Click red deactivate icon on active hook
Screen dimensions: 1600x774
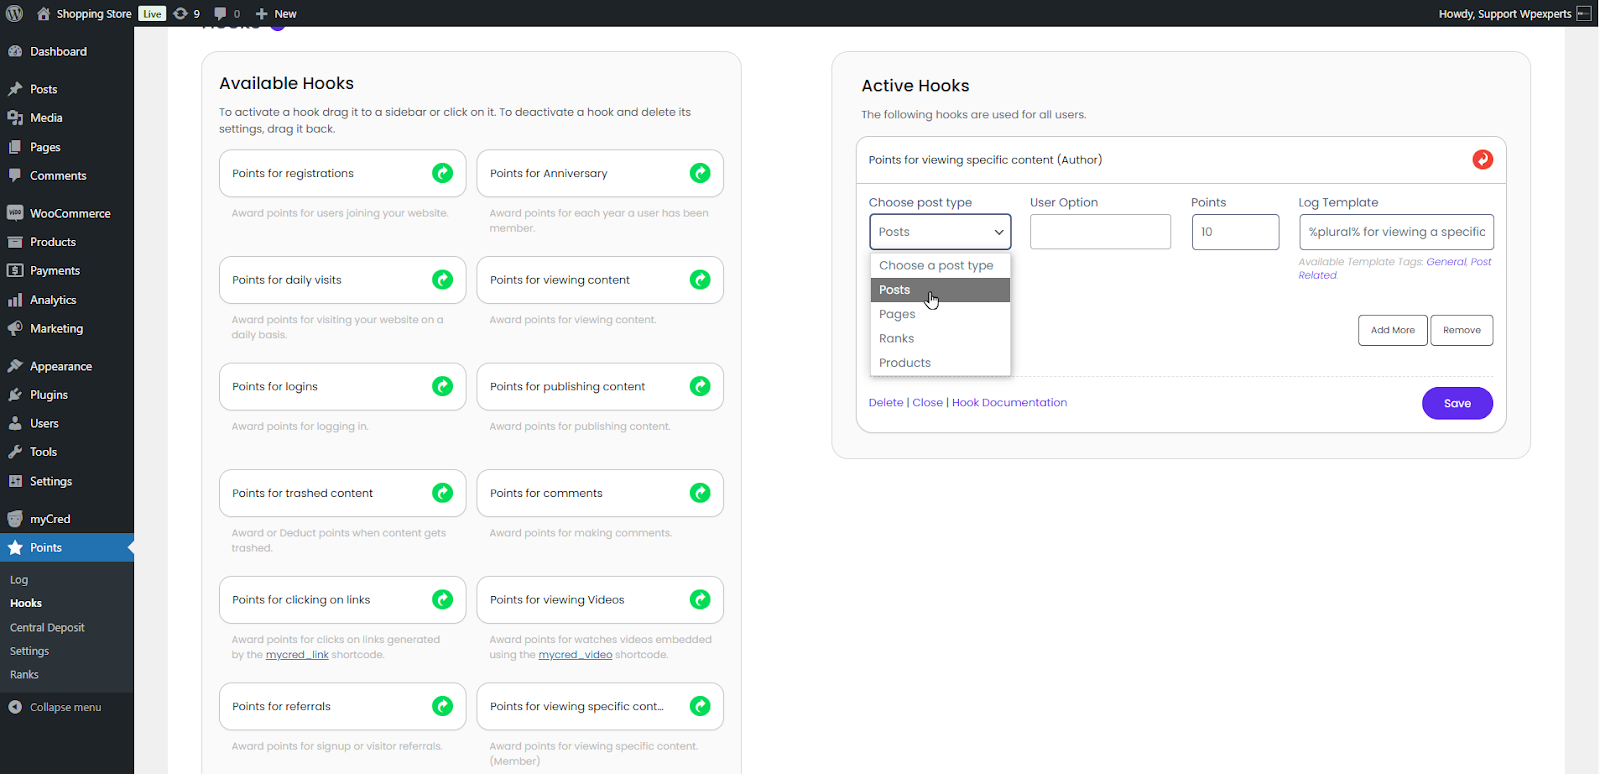1482,160
